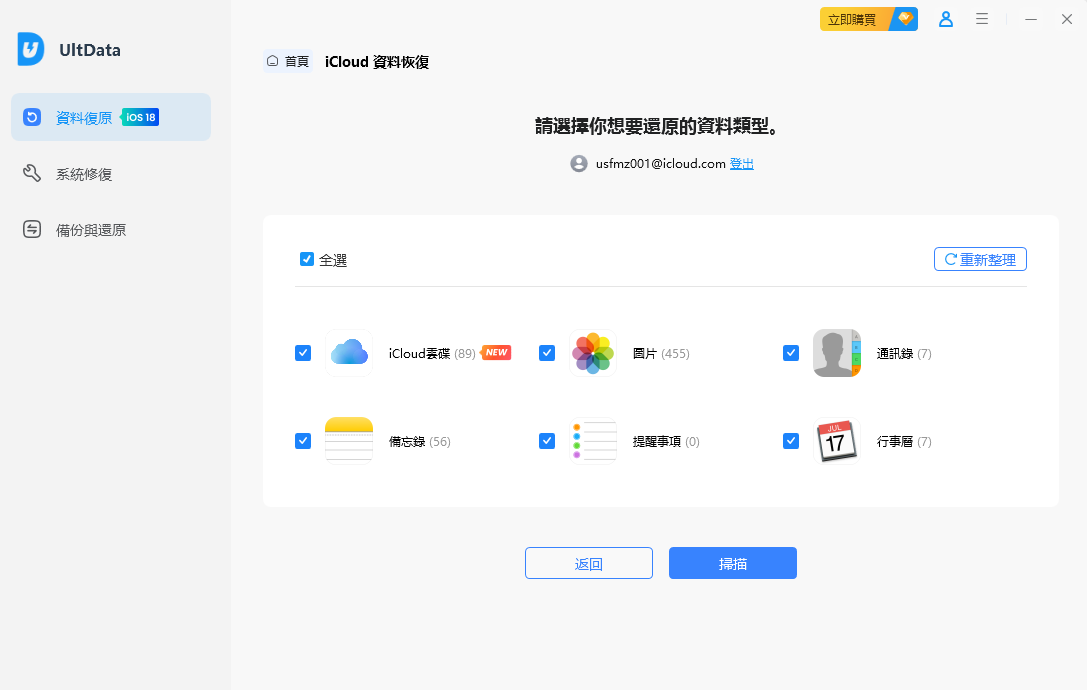
Task: Uncheck the 圖片 (455) checkbox
Action: coord(547,353)
